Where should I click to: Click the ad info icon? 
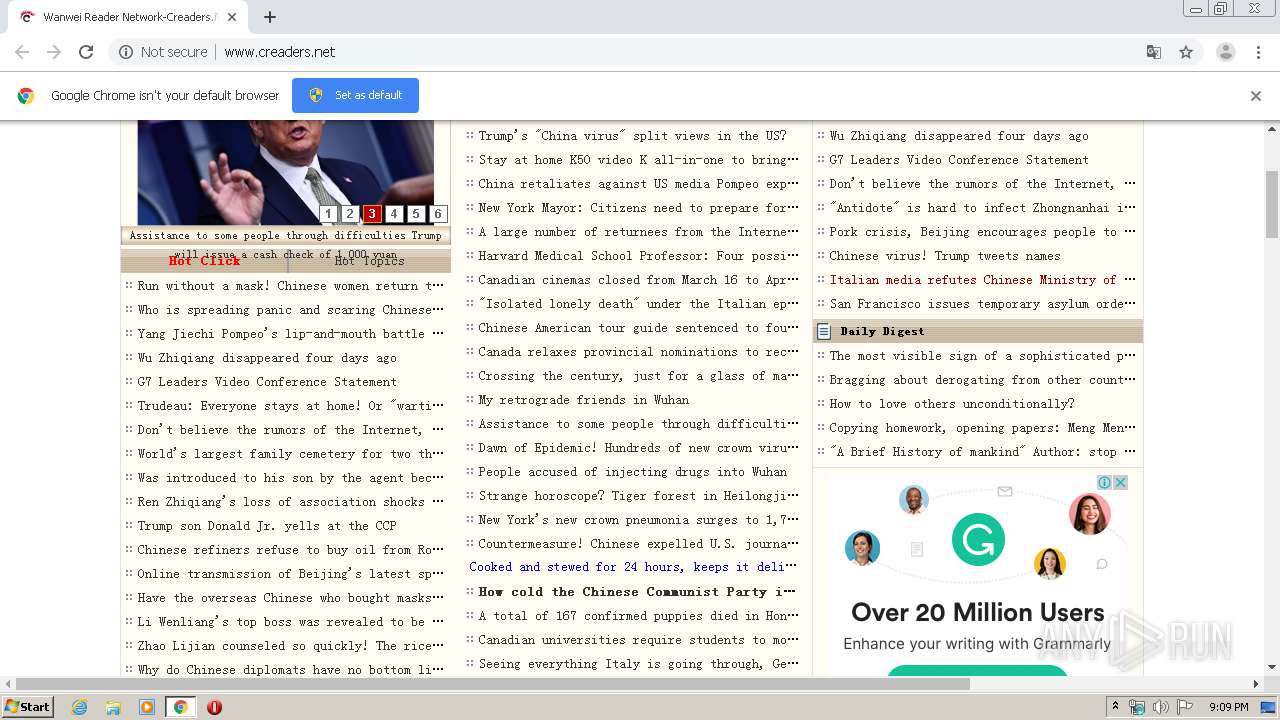coord(1105,483)
